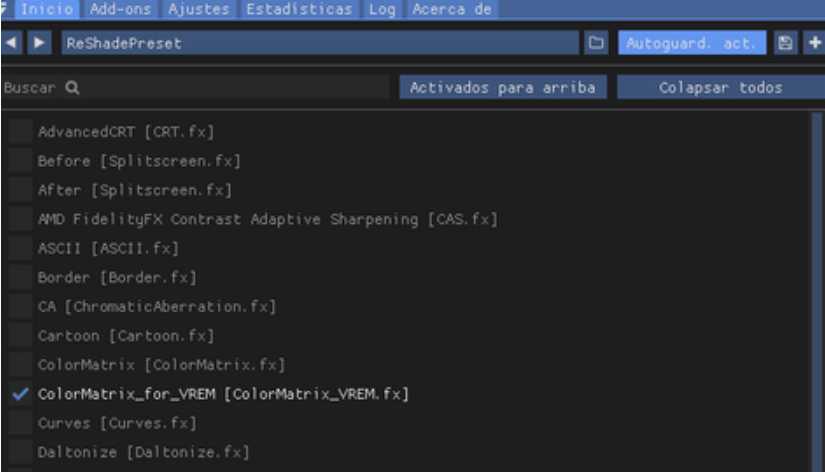Add new preset with plus icon
The image size is (825, 472).
tap(814, 43)
